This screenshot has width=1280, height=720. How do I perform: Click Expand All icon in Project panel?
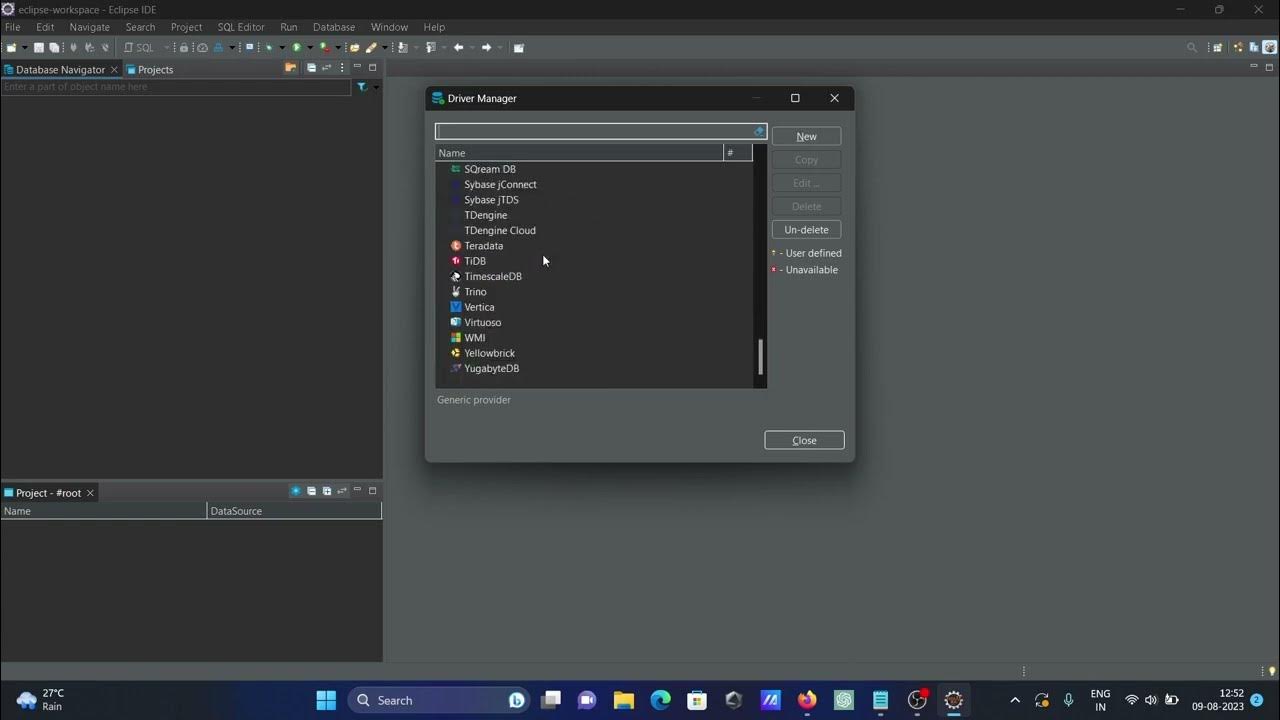326,491
